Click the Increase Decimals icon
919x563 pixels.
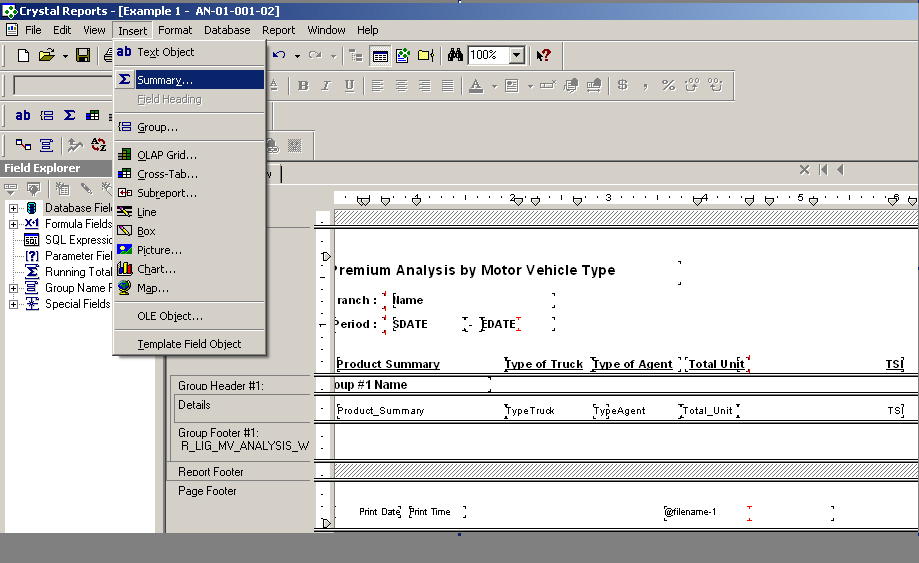[692, 86]
